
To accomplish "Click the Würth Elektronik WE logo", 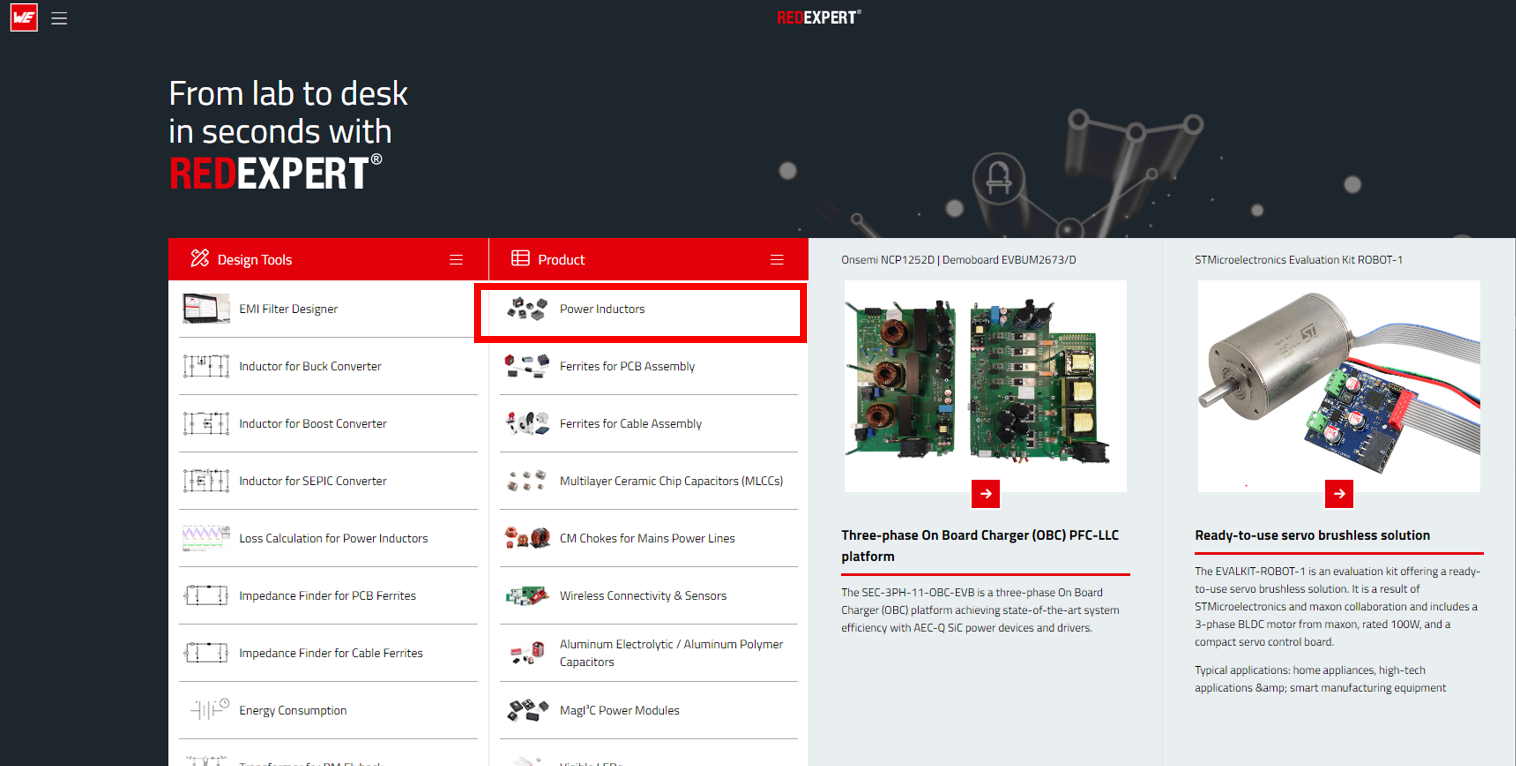I will click(x=24, y=18).
